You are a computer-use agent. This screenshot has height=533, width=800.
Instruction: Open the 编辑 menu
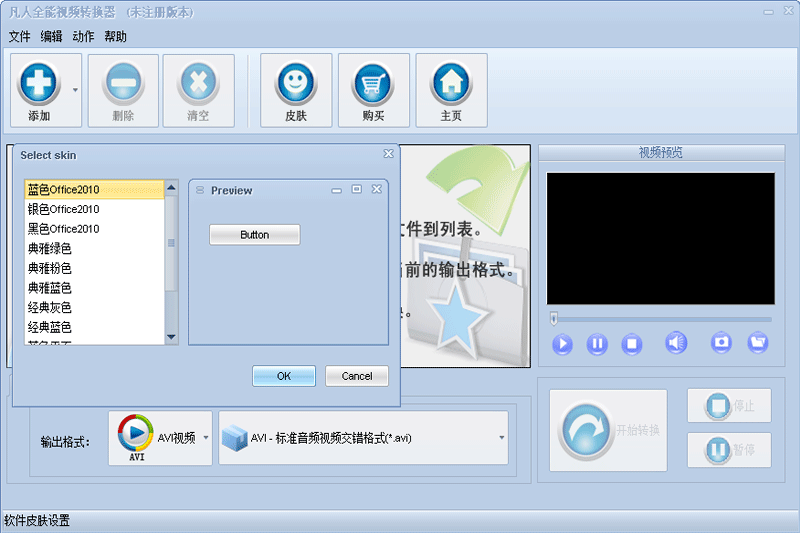tap(51, 37)
